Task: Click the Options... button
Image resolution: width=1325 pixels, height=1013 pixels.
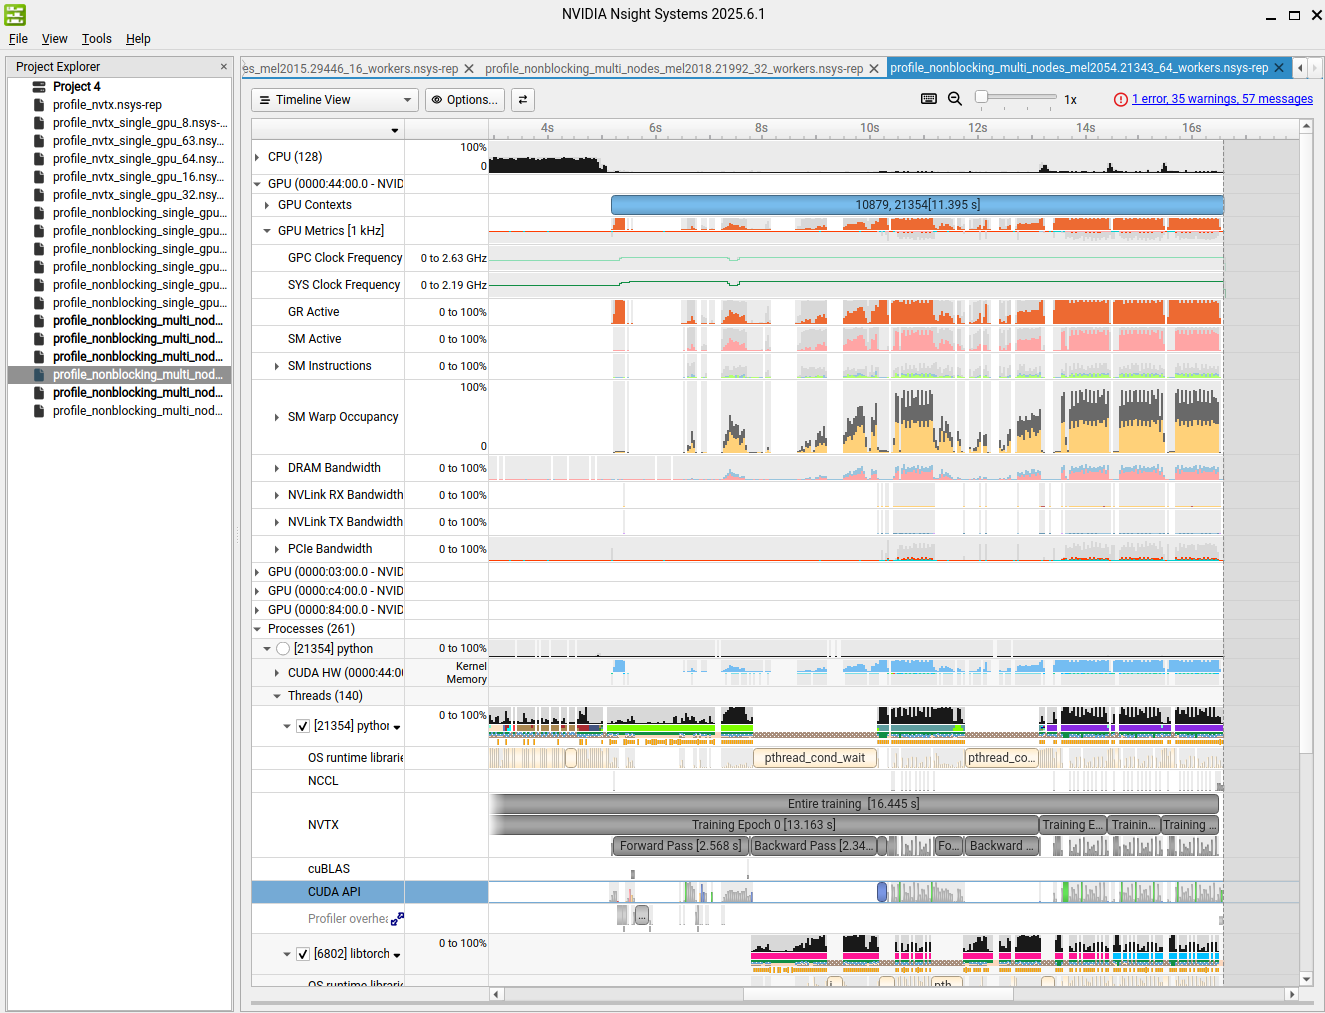Action: (464, 100)
